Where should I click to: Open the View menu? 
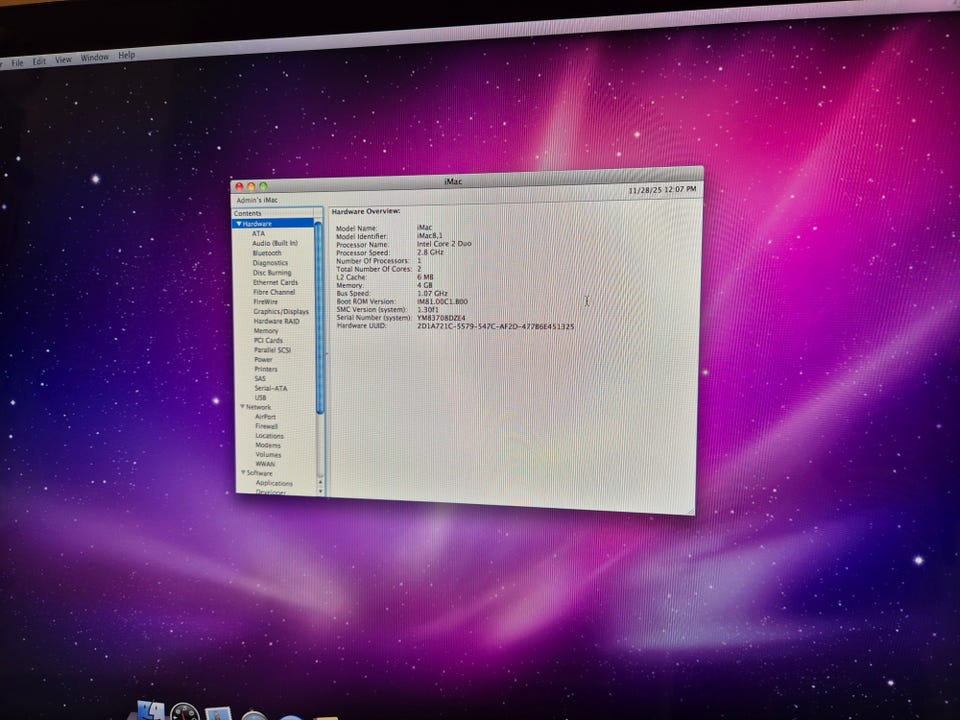[x=64, y=59]
